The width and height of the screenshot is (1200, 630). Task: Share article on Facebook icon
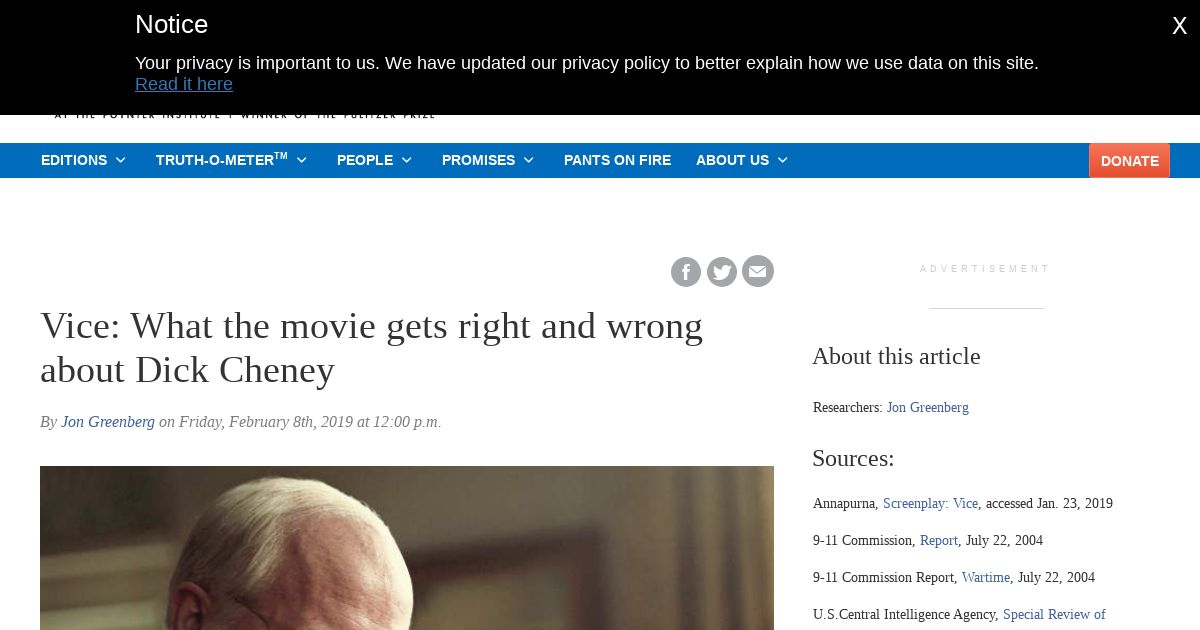(x=686, y=272)
